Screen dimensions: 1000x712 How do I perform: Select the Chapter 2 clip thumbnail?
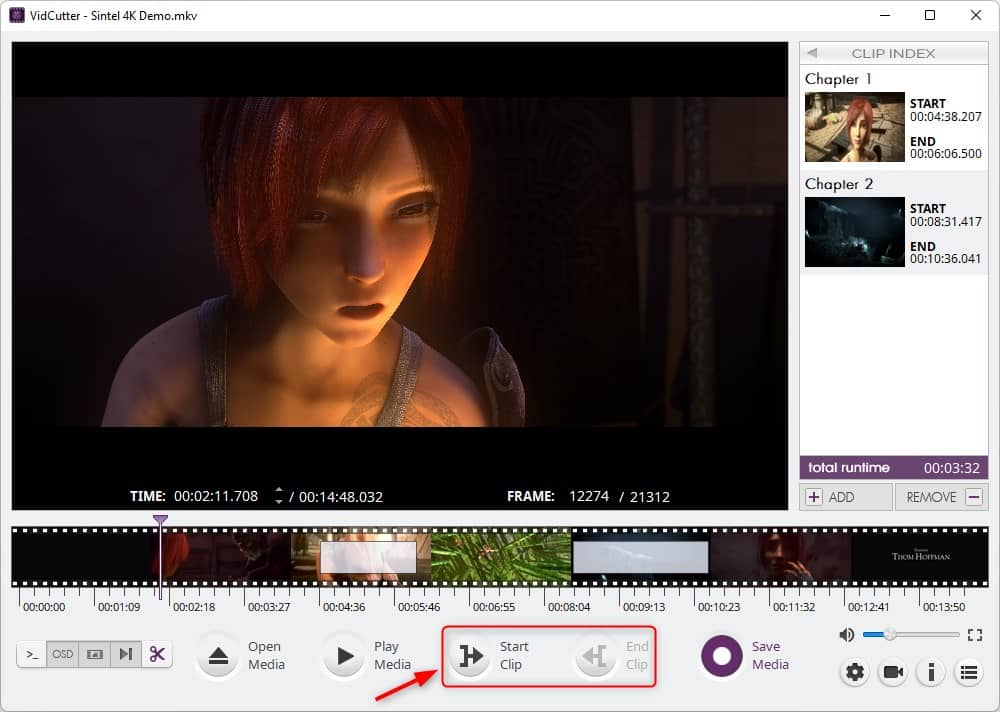(x=855, y=232)
